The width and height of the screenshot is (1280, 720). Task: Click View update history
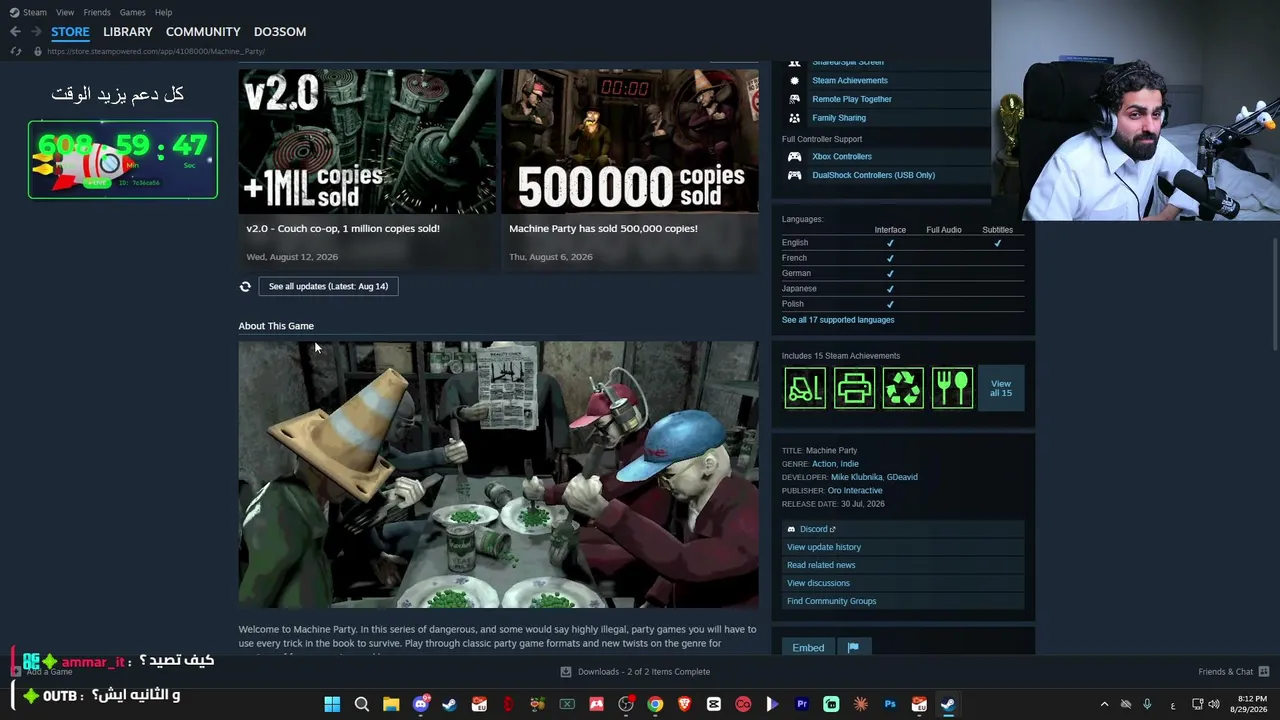coord(824,547)
